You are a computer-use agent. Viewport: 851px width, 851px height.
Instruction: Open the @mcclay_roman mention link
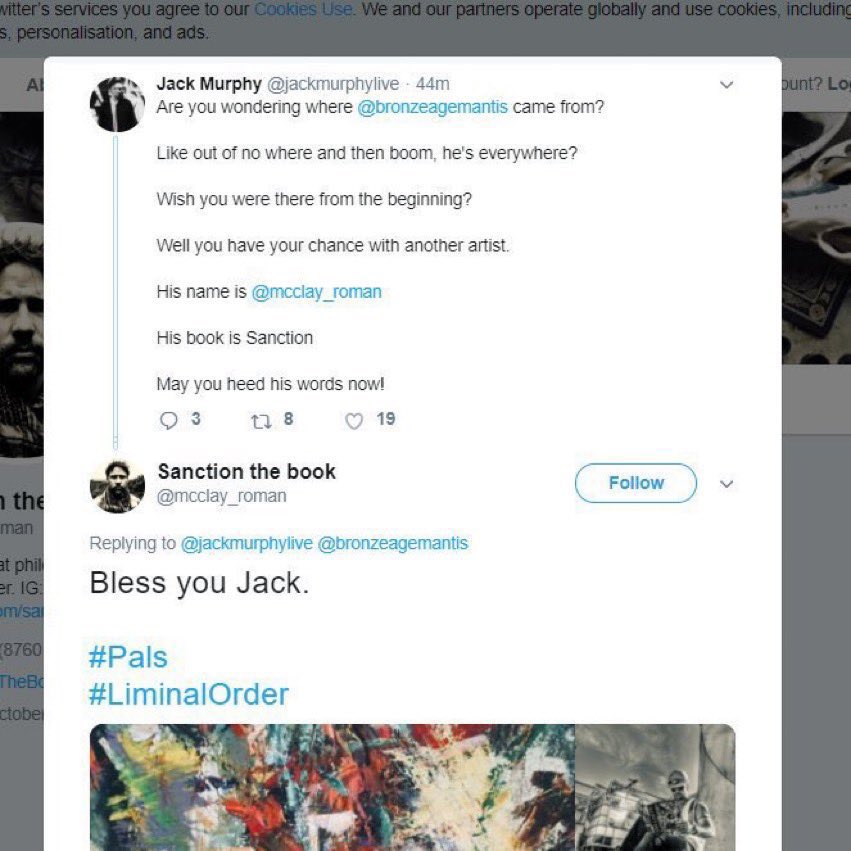316,292
